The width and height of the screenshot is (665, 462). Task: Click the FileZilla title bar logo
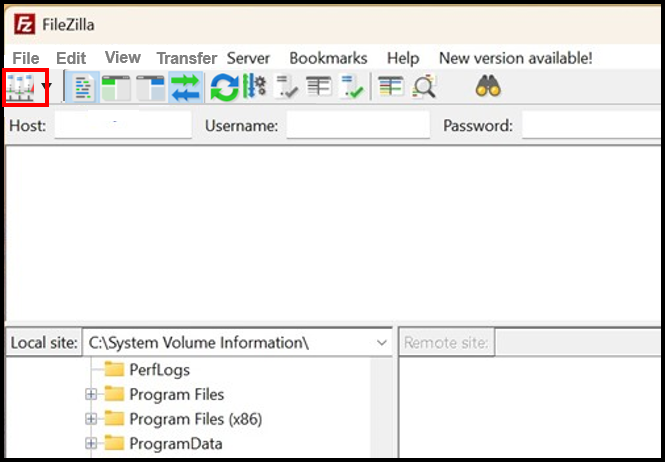25,25
